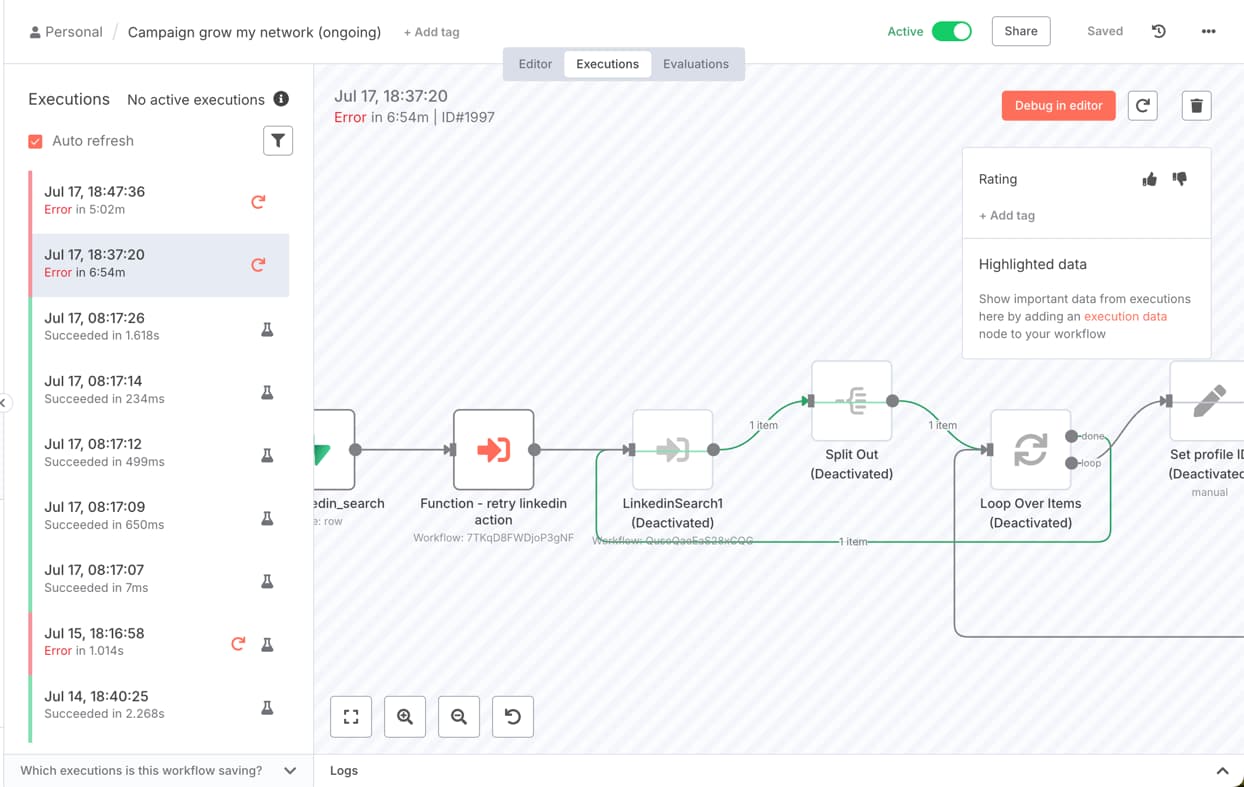Open execution Jul 14, 18:40:25
Image resolution: width=1244 pixels, height=787 pixels.
[160, 706]
